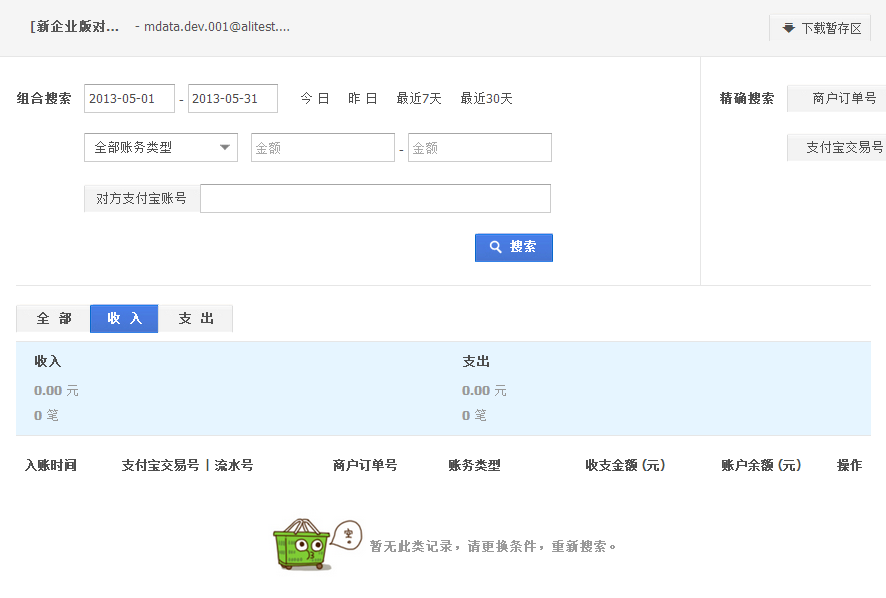Choose the 最近30天 date range
This screenshot has height=598, width=886.
486,98
